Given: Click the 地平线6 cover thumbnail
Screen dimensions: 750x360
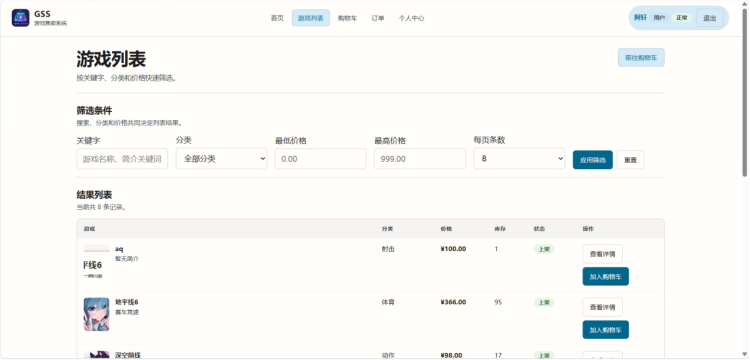Looking at the screenshot, I should pyautogui.click(x=97, y=314).
